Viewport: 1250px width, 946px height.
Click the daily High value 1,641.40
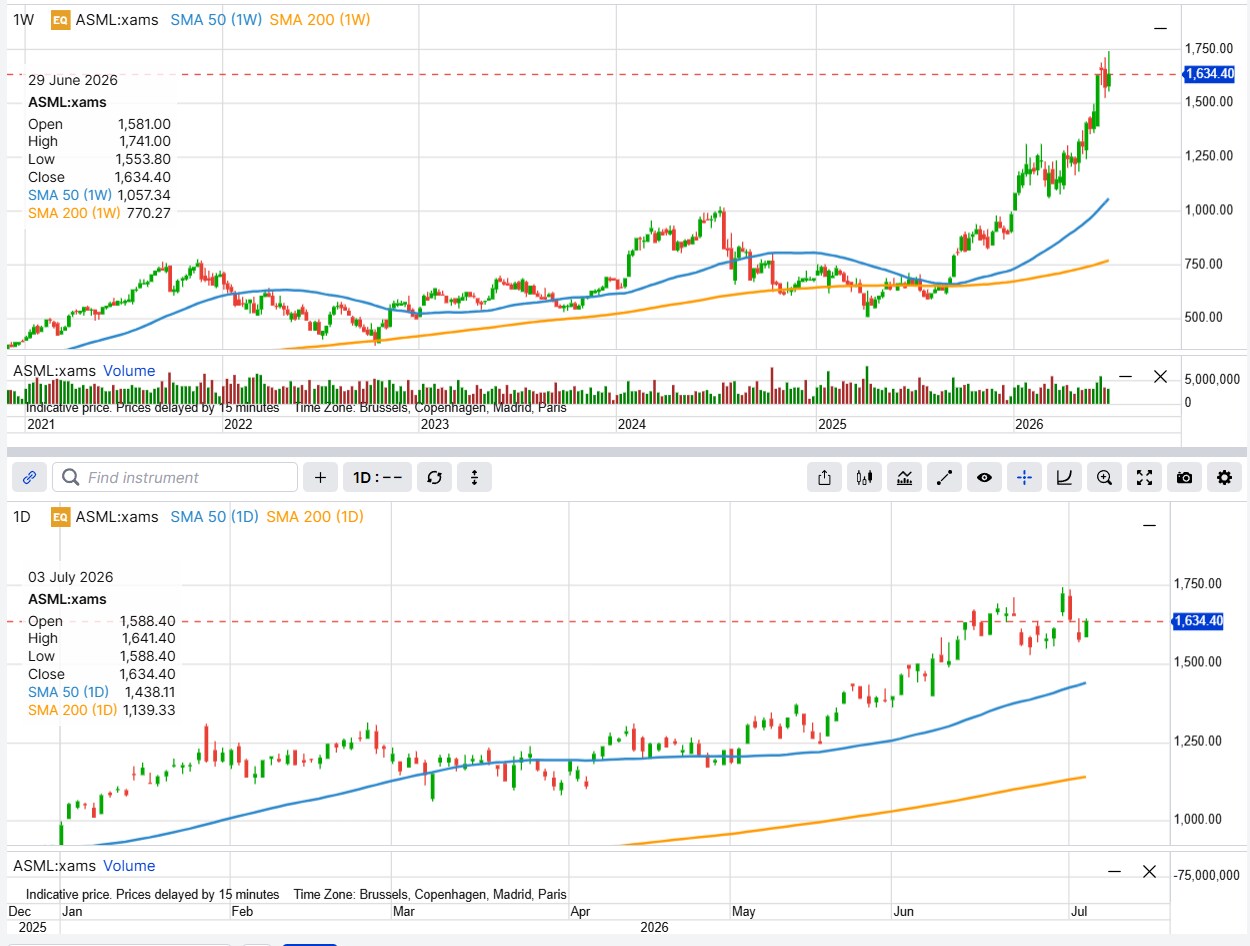pyautogui.click(x=149, y=638)
